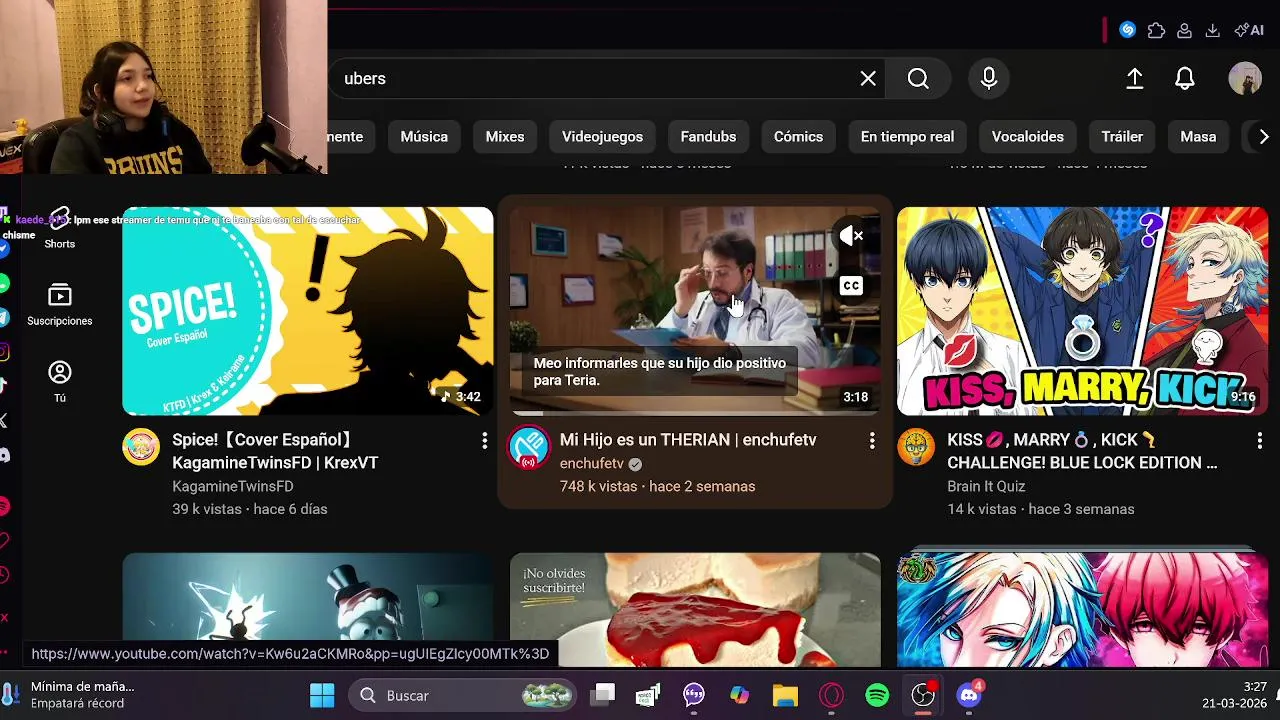
Task: Open the browser AI assistant button
Action: pyautogui.click(x=1249, y=30)
